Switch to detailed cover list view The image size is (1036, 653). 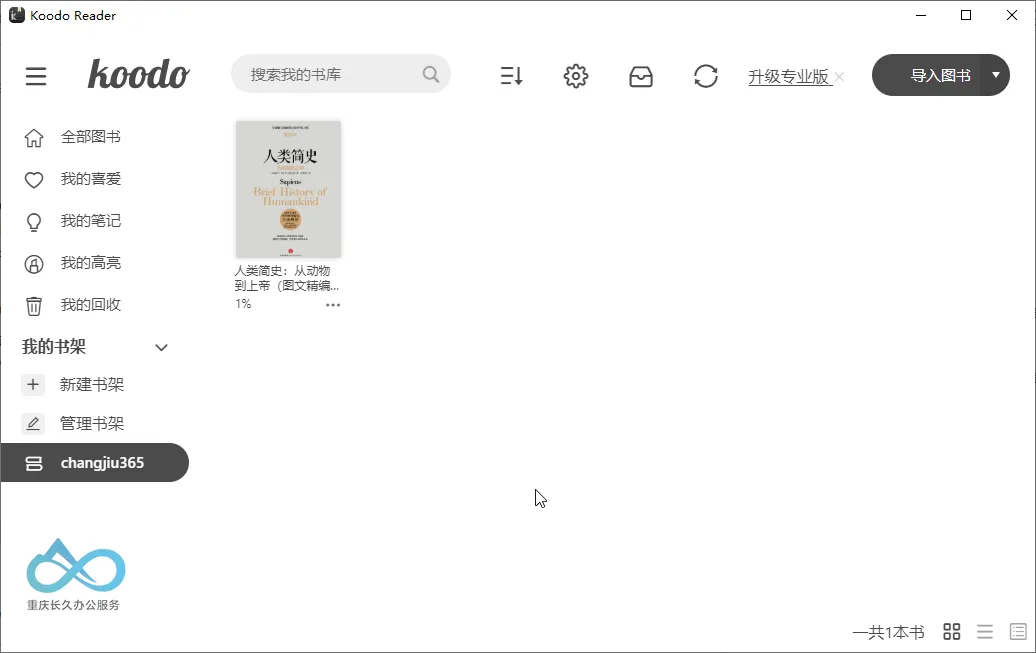[x=1018, y=632]
